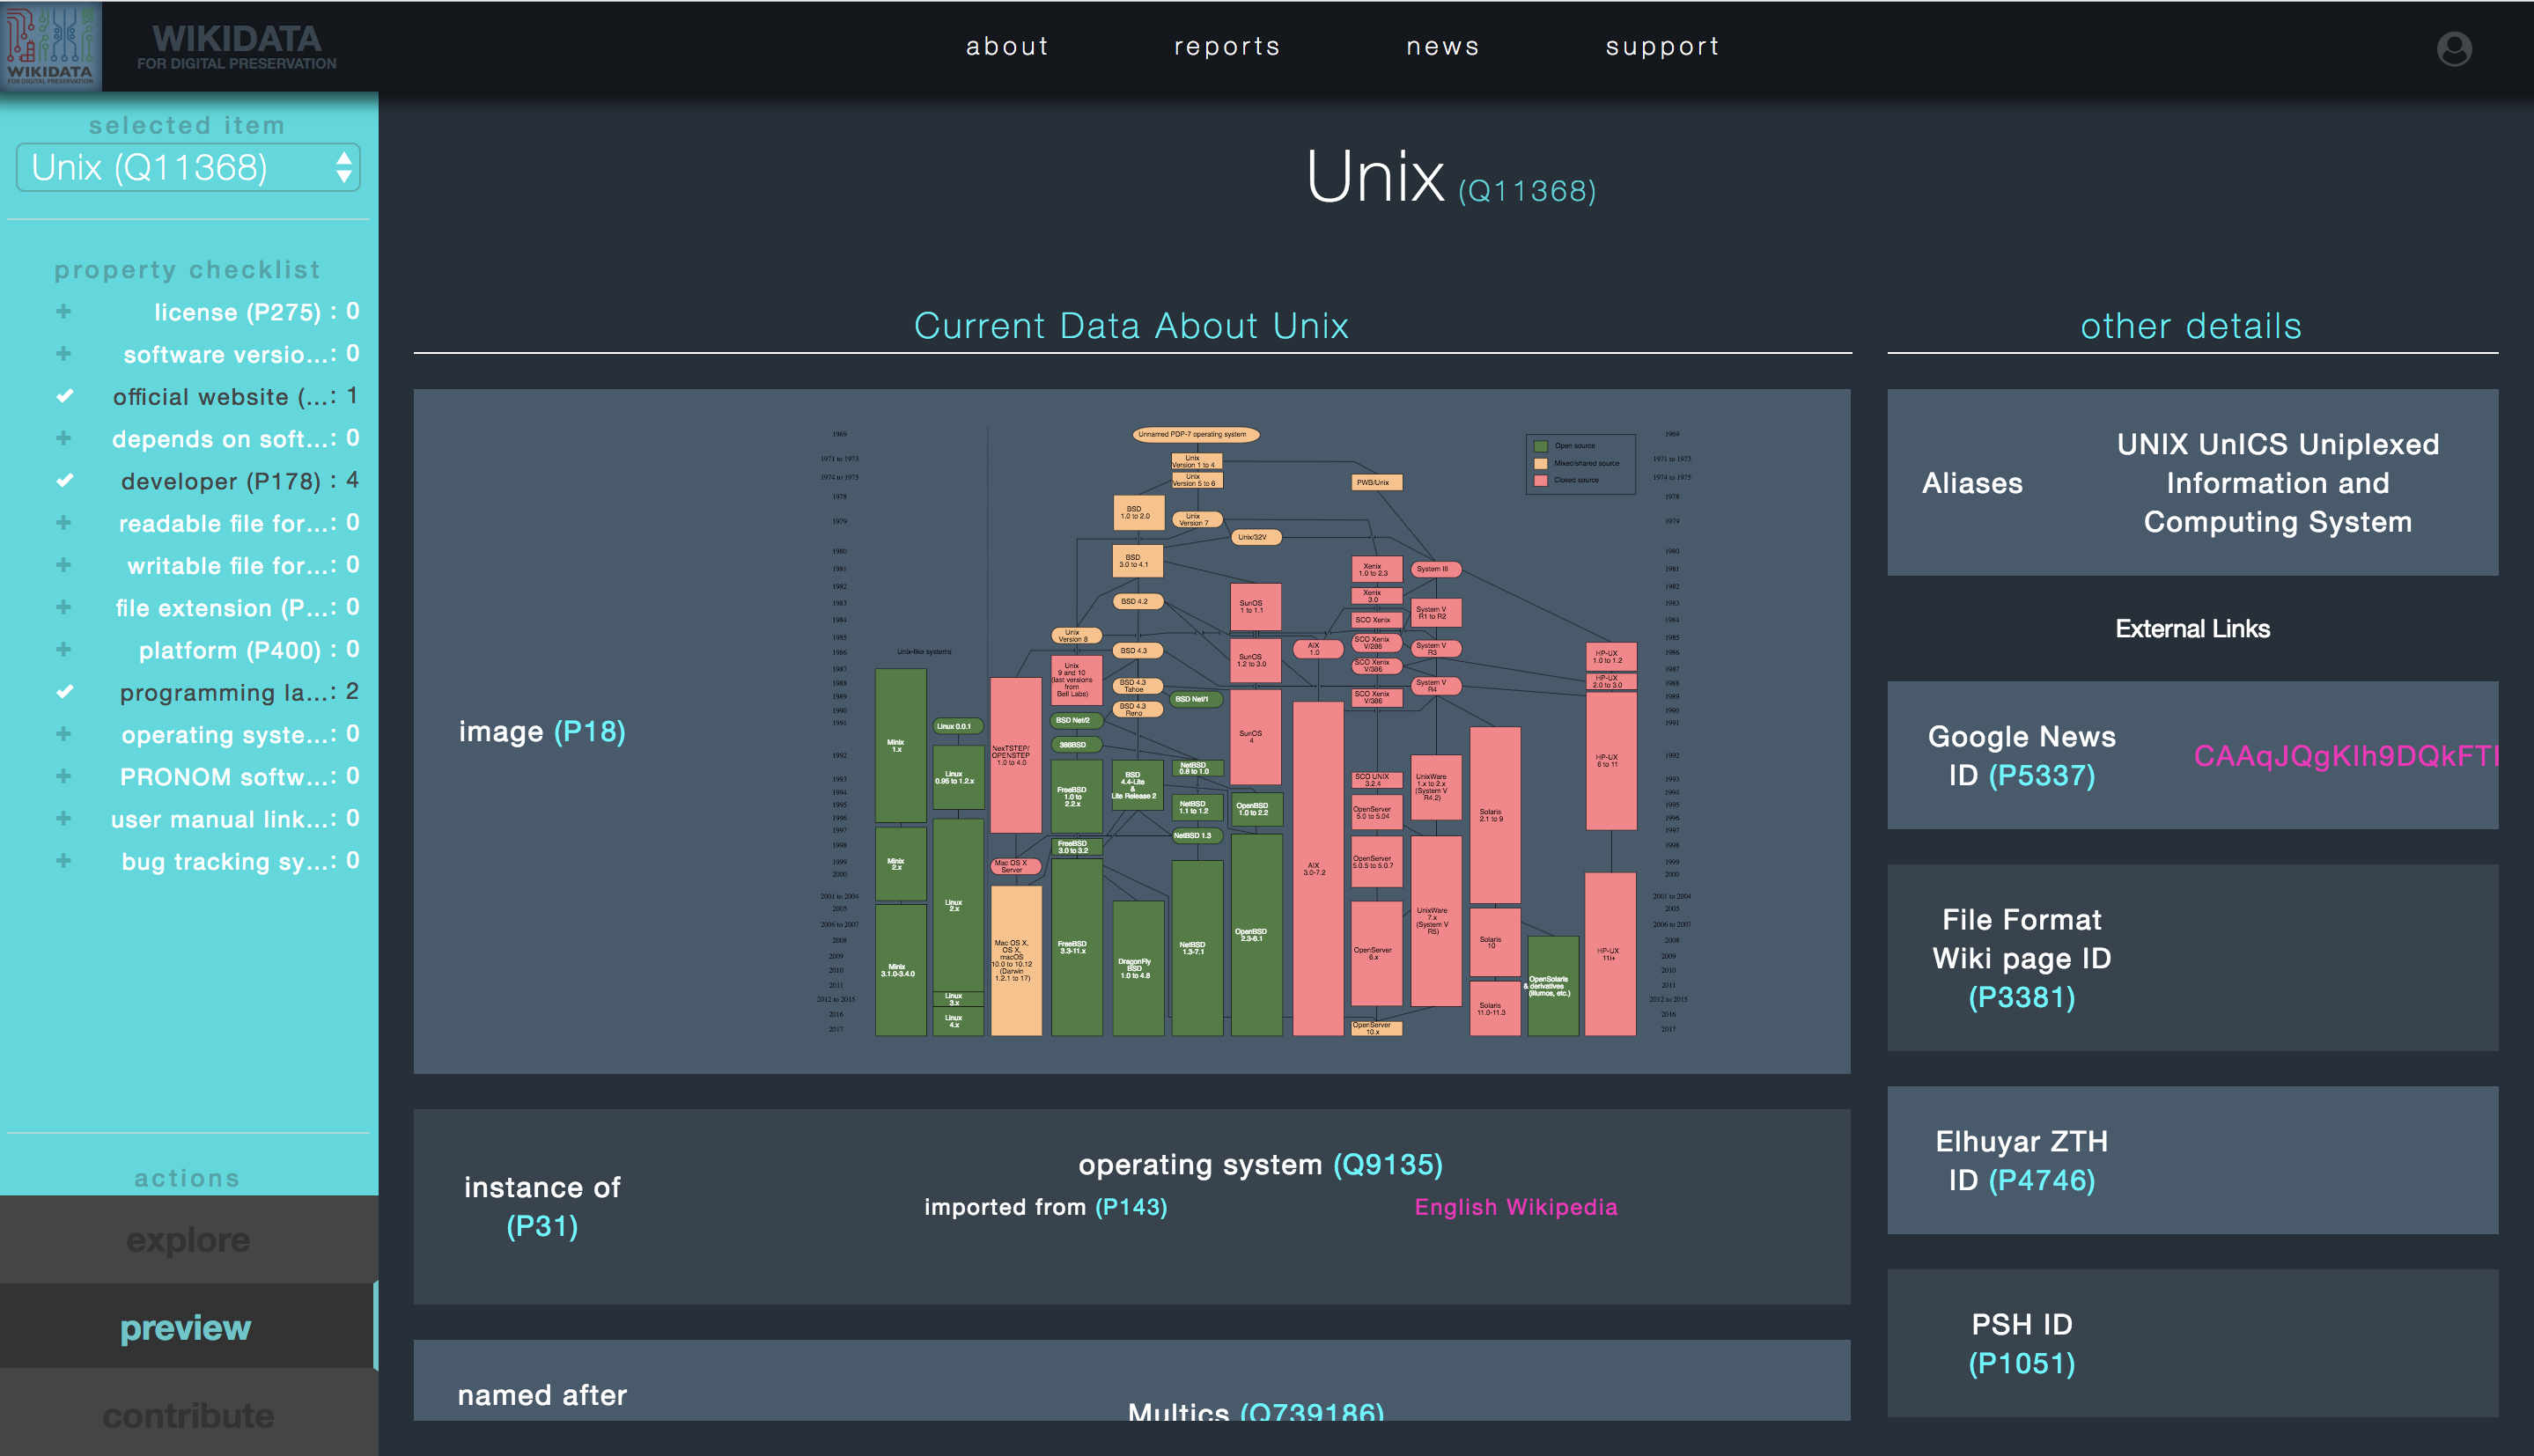Click the checkmark beside programming language
The image size is (2534, 1456).
(65, 691)
